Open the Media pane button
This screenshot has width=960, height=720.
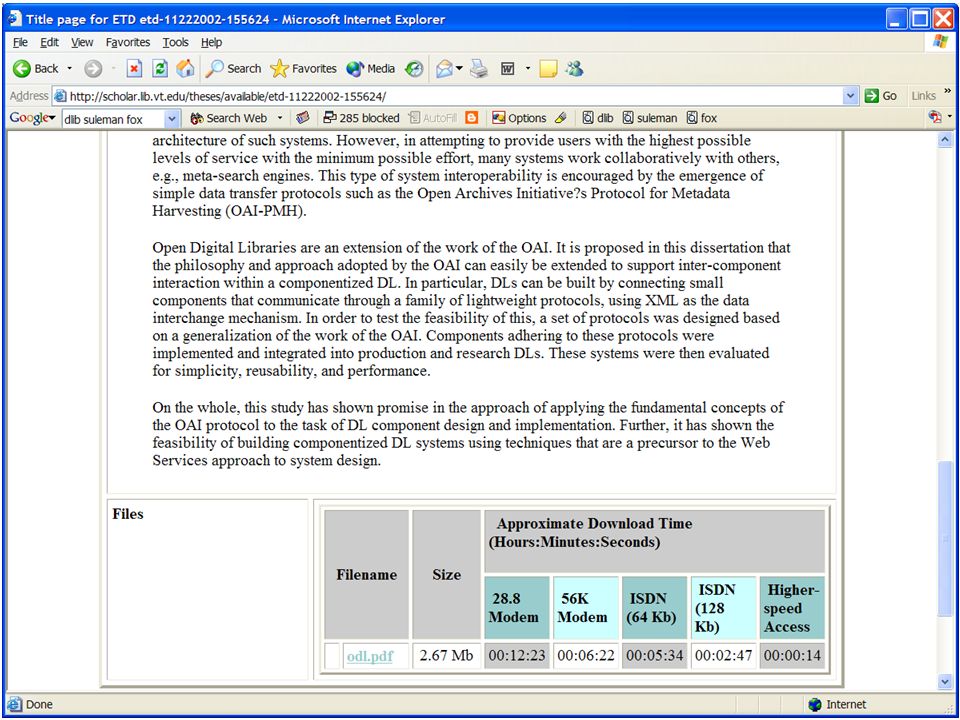(x=370, y=69)
